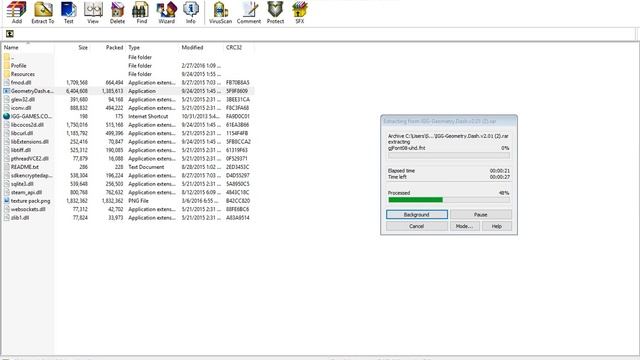
Task: Select the README.txt file
Action: coord(129,167)
